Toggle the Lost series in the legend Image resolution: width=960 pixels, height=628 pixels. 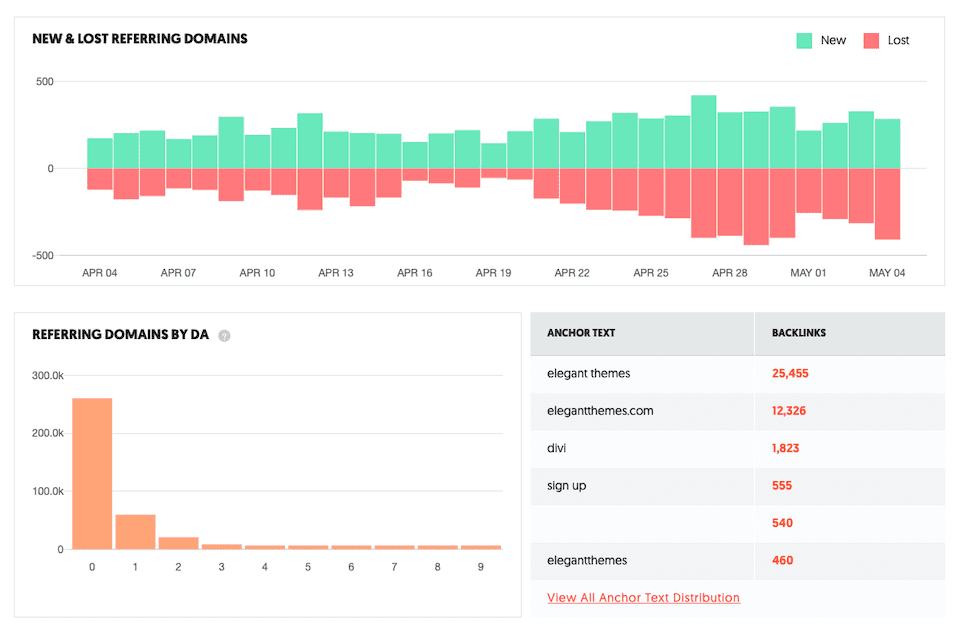888,40
